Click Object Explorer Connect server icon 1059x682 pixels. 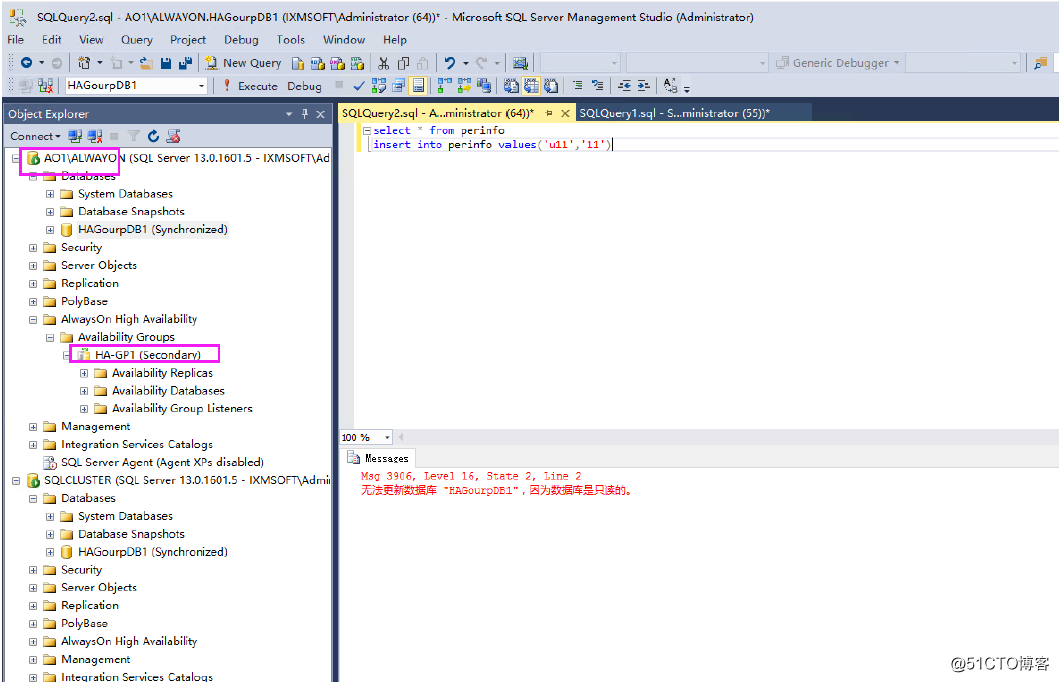pos(75,136)
